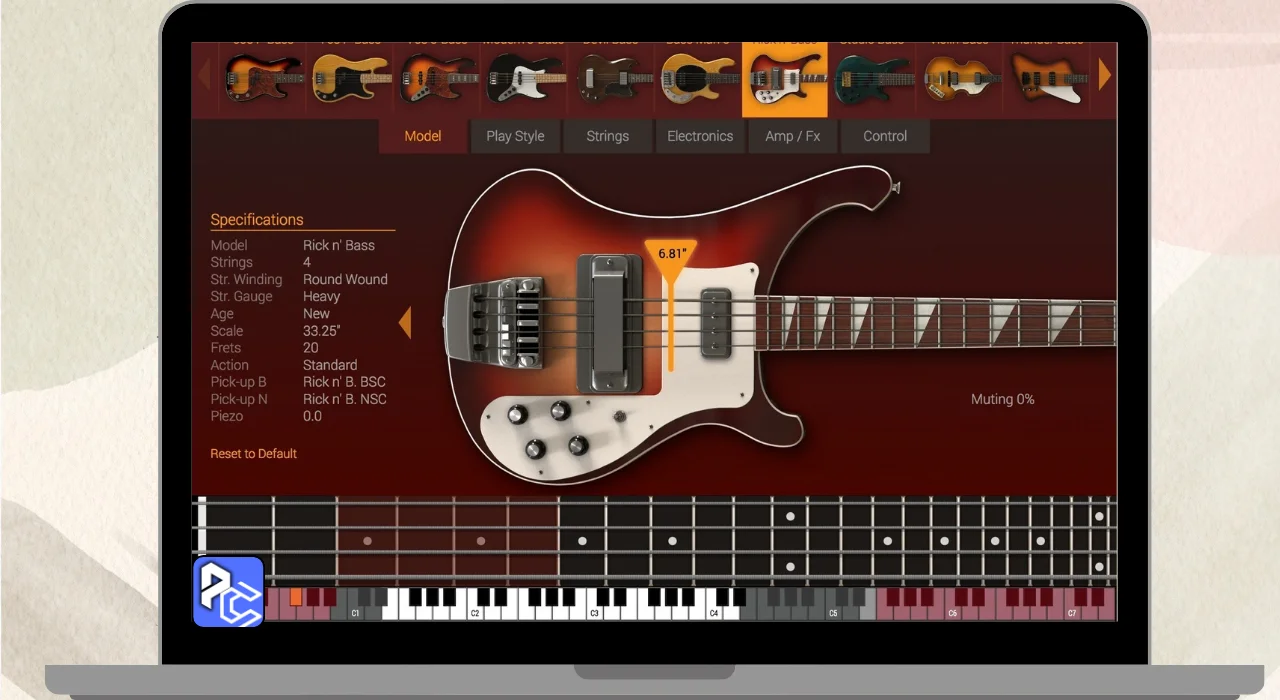1280x700 pixels.
Task: Choose the blonde yellow P-Bass thumbnail
Action: 350,77
